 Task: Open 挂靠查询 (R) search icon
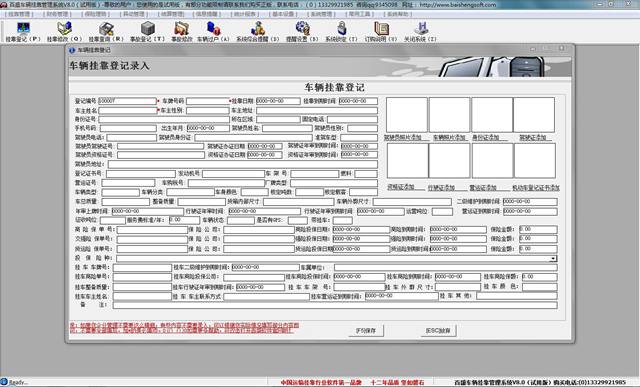pyautogui.click(x=106, y=31)
